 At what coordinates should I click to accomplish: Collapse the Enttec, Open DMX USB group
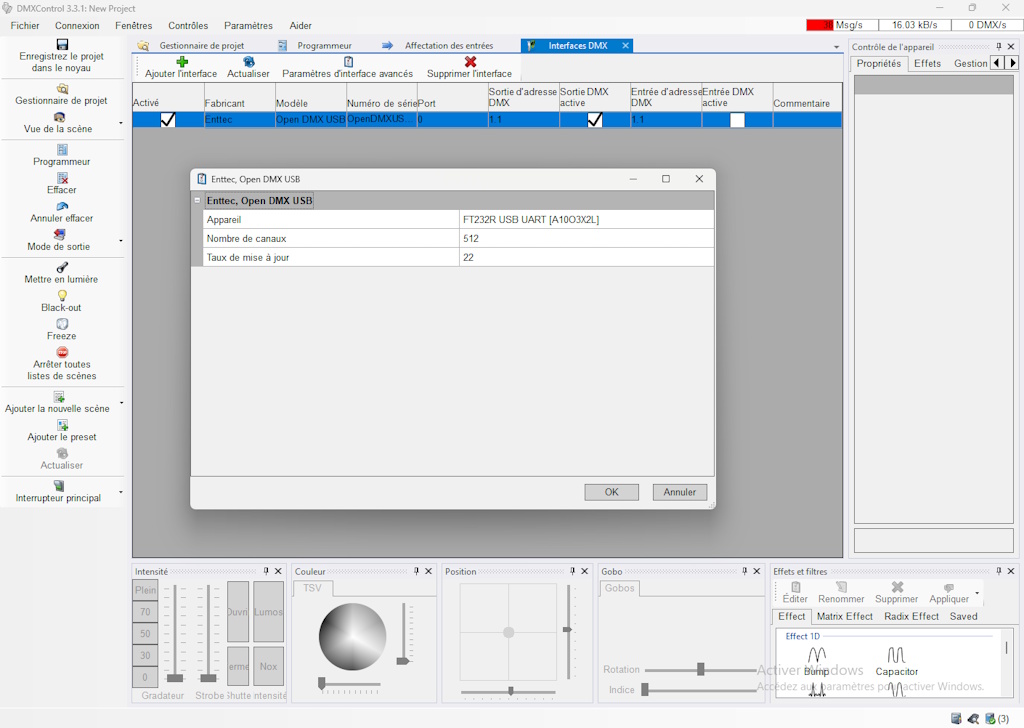click(197, 201)
